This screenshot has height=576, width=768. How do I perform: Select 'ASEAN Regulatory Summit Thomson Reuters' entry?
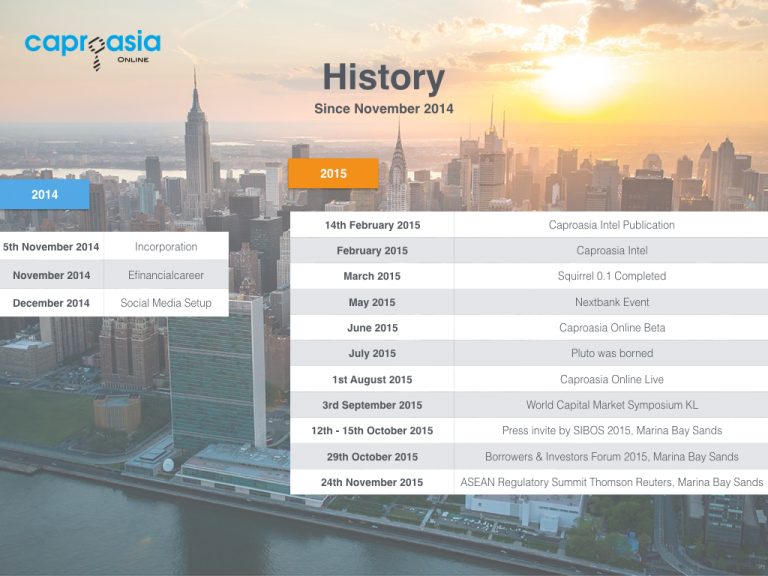[x=611, y=482]
